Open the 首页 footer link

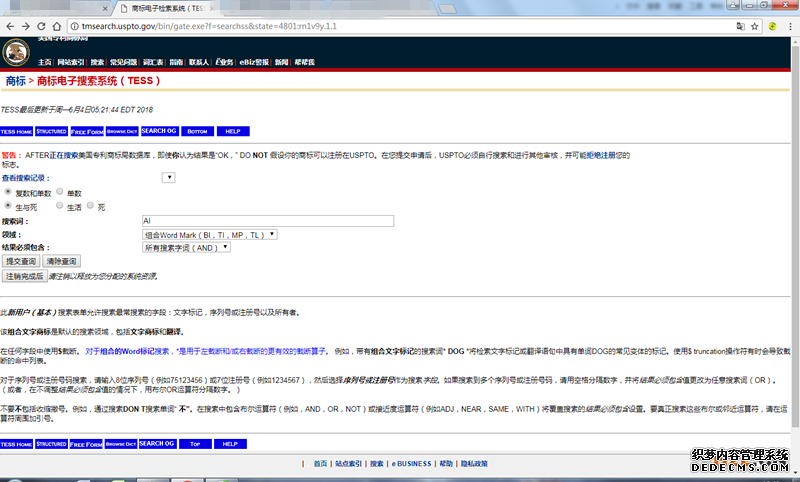(320, 464)
